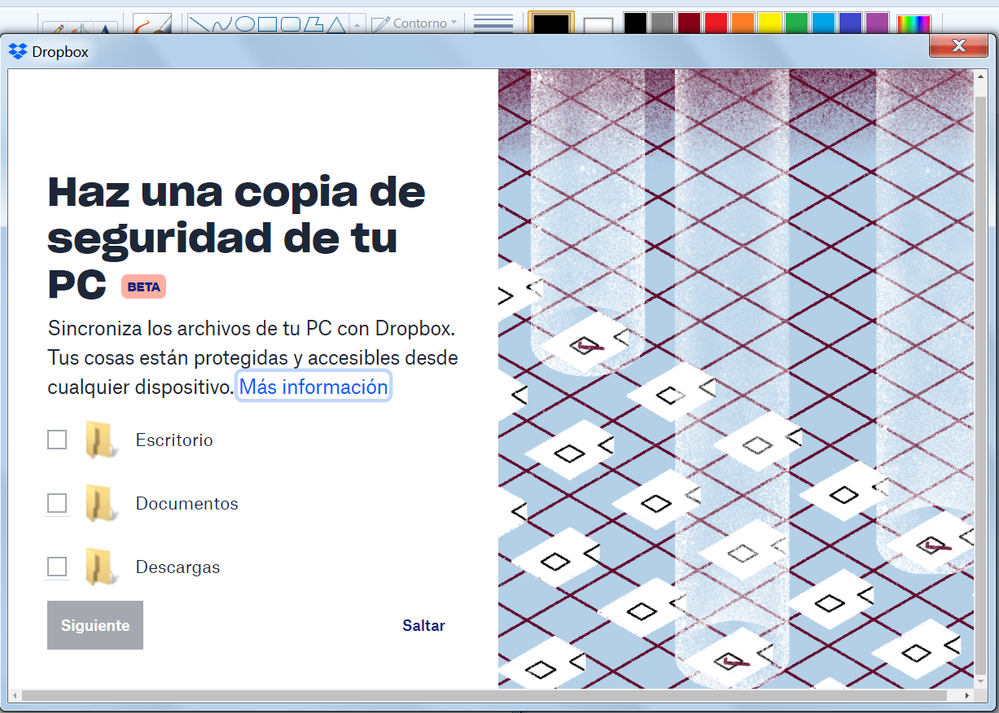This screenshot has height=713, width=999.
Task: Click the left arrow of the horizontal scrollbar
Action: (x=16, y=695)
